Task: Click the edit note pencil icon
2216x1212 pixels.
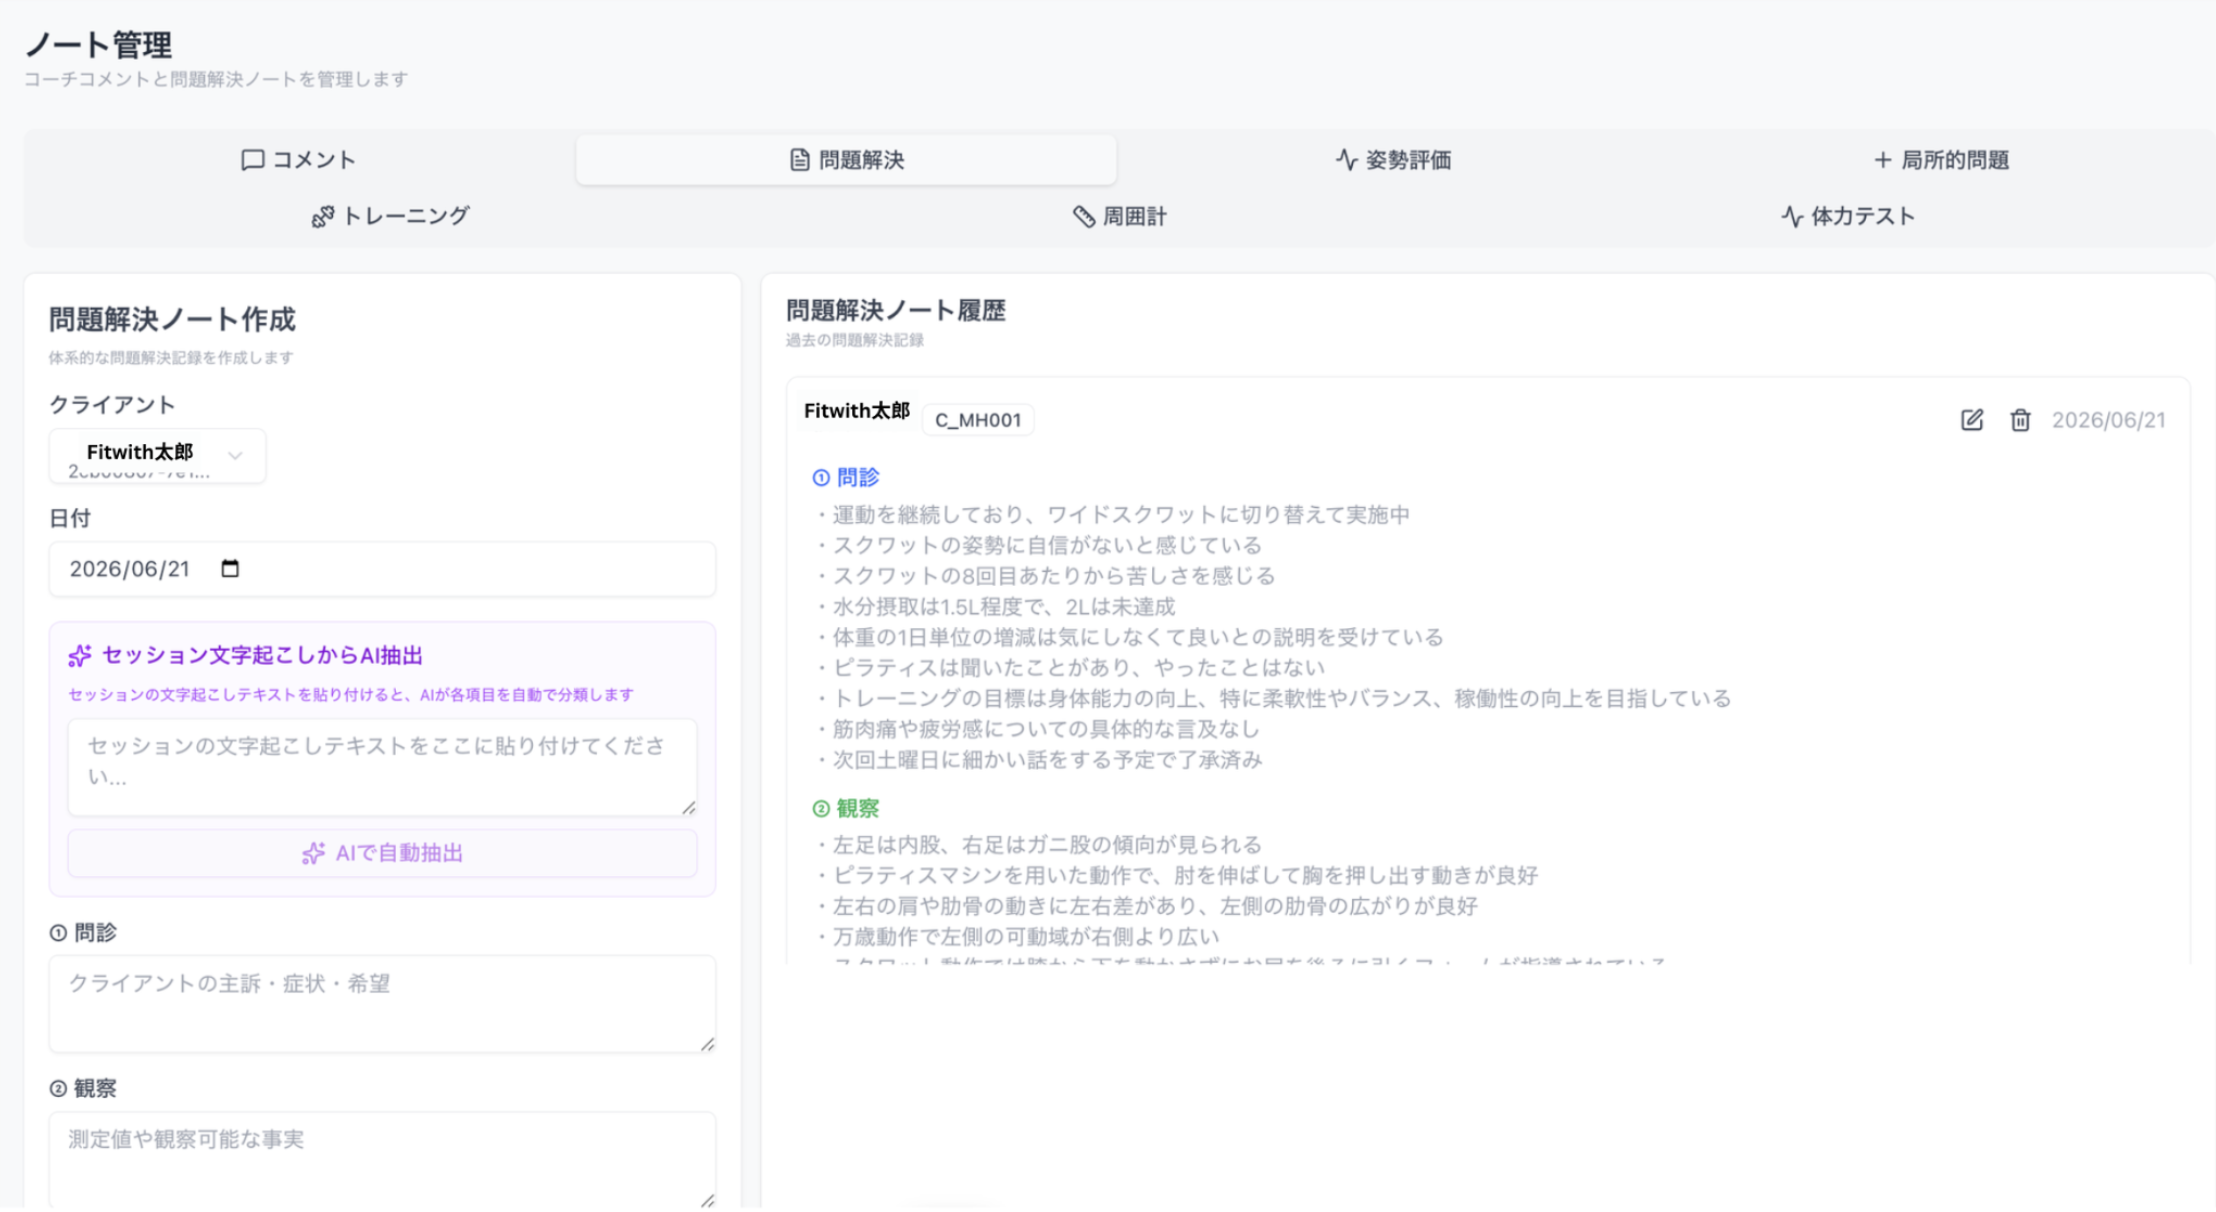Action: click(x=1971, y=420)
